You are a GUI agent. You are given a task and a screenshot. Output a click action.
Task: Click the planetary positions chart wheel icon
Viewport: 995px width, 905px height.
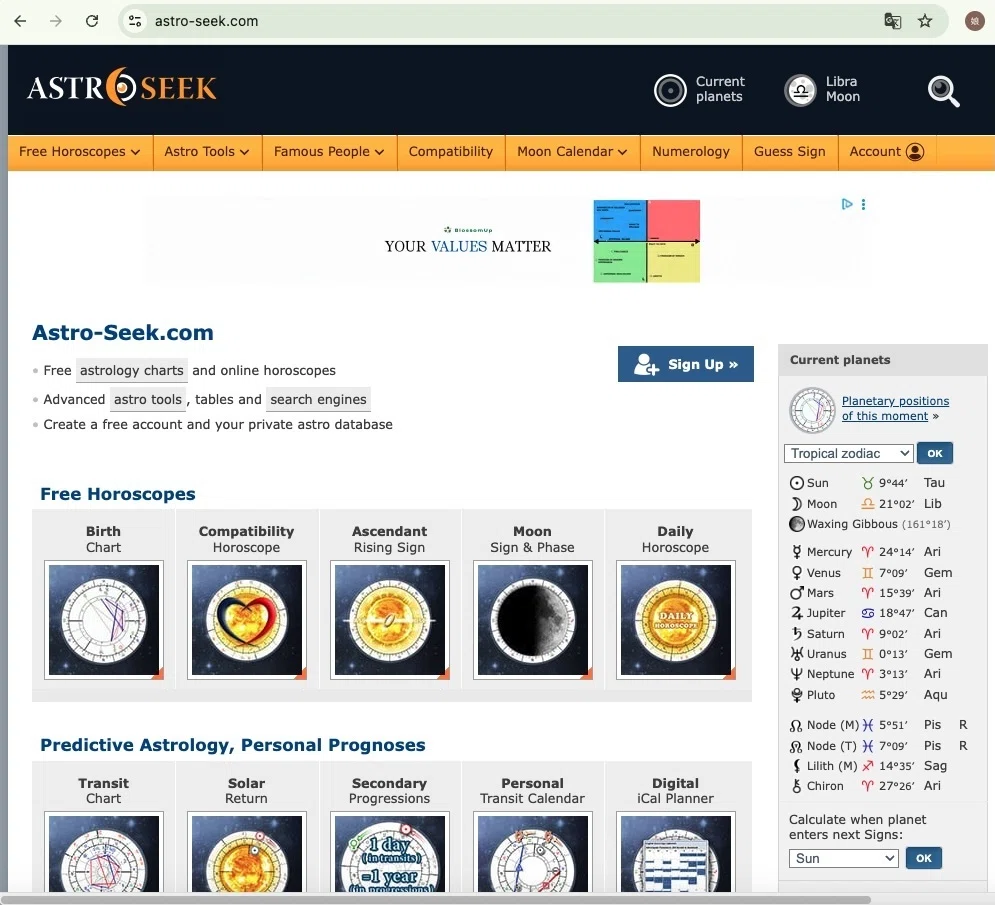point(812,410)
